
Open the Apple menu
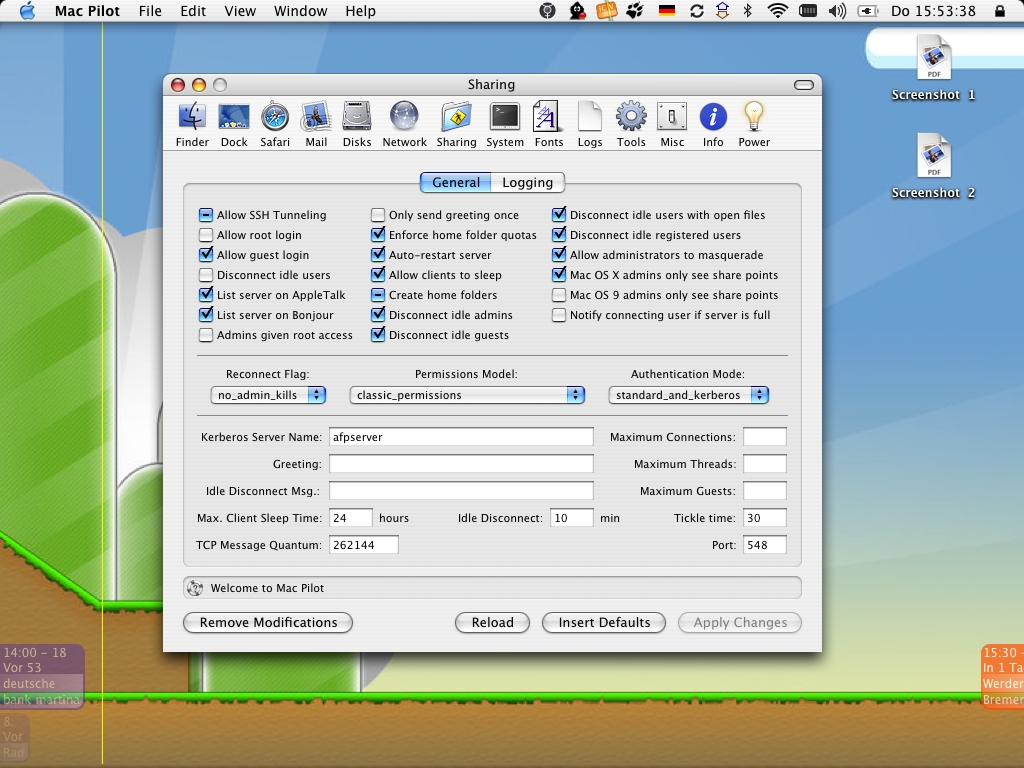pyautogui.click(x=27, y=11)
